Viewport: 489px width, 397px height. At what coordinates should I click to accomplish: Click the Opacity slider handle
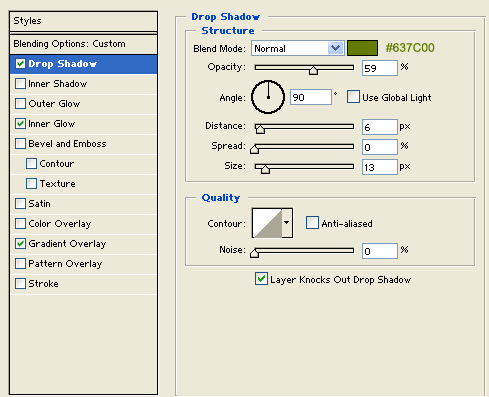313,70
